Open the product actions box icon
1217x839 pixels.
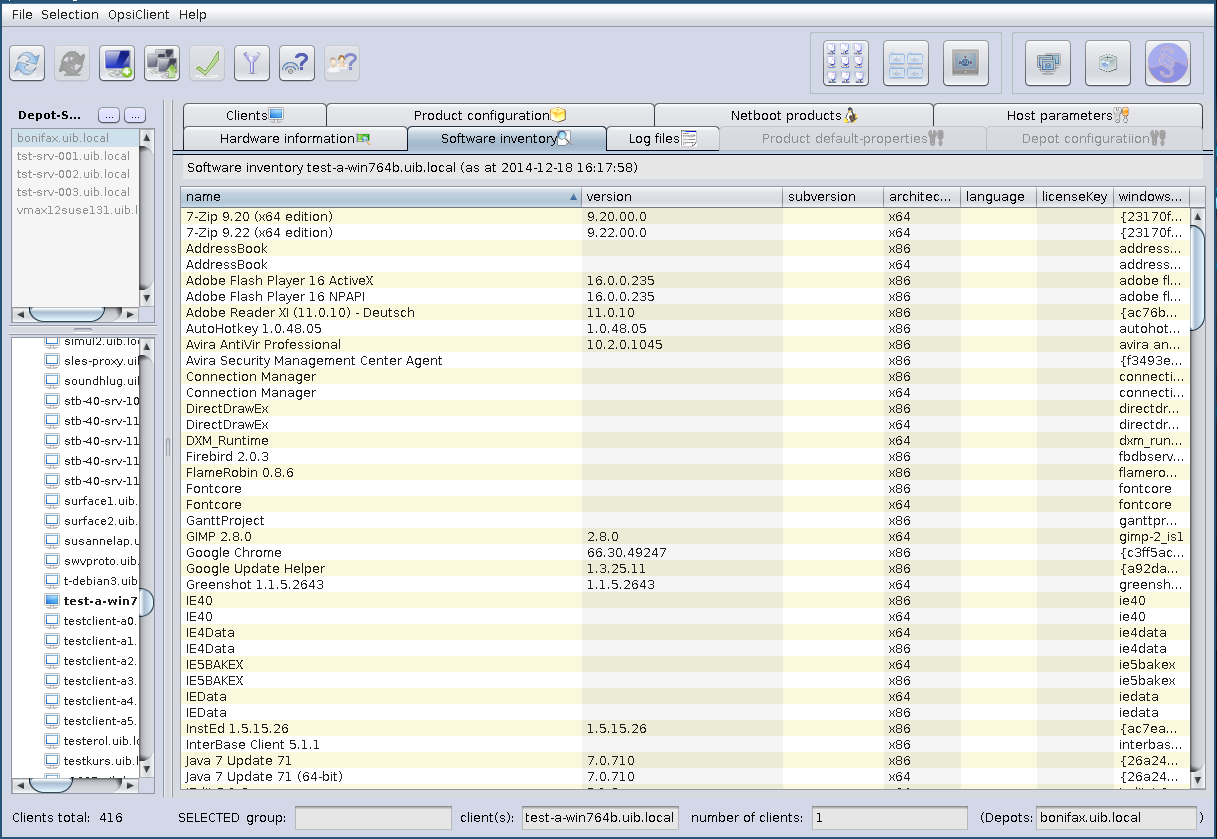pyautogui.click(x=1108, y=63)
